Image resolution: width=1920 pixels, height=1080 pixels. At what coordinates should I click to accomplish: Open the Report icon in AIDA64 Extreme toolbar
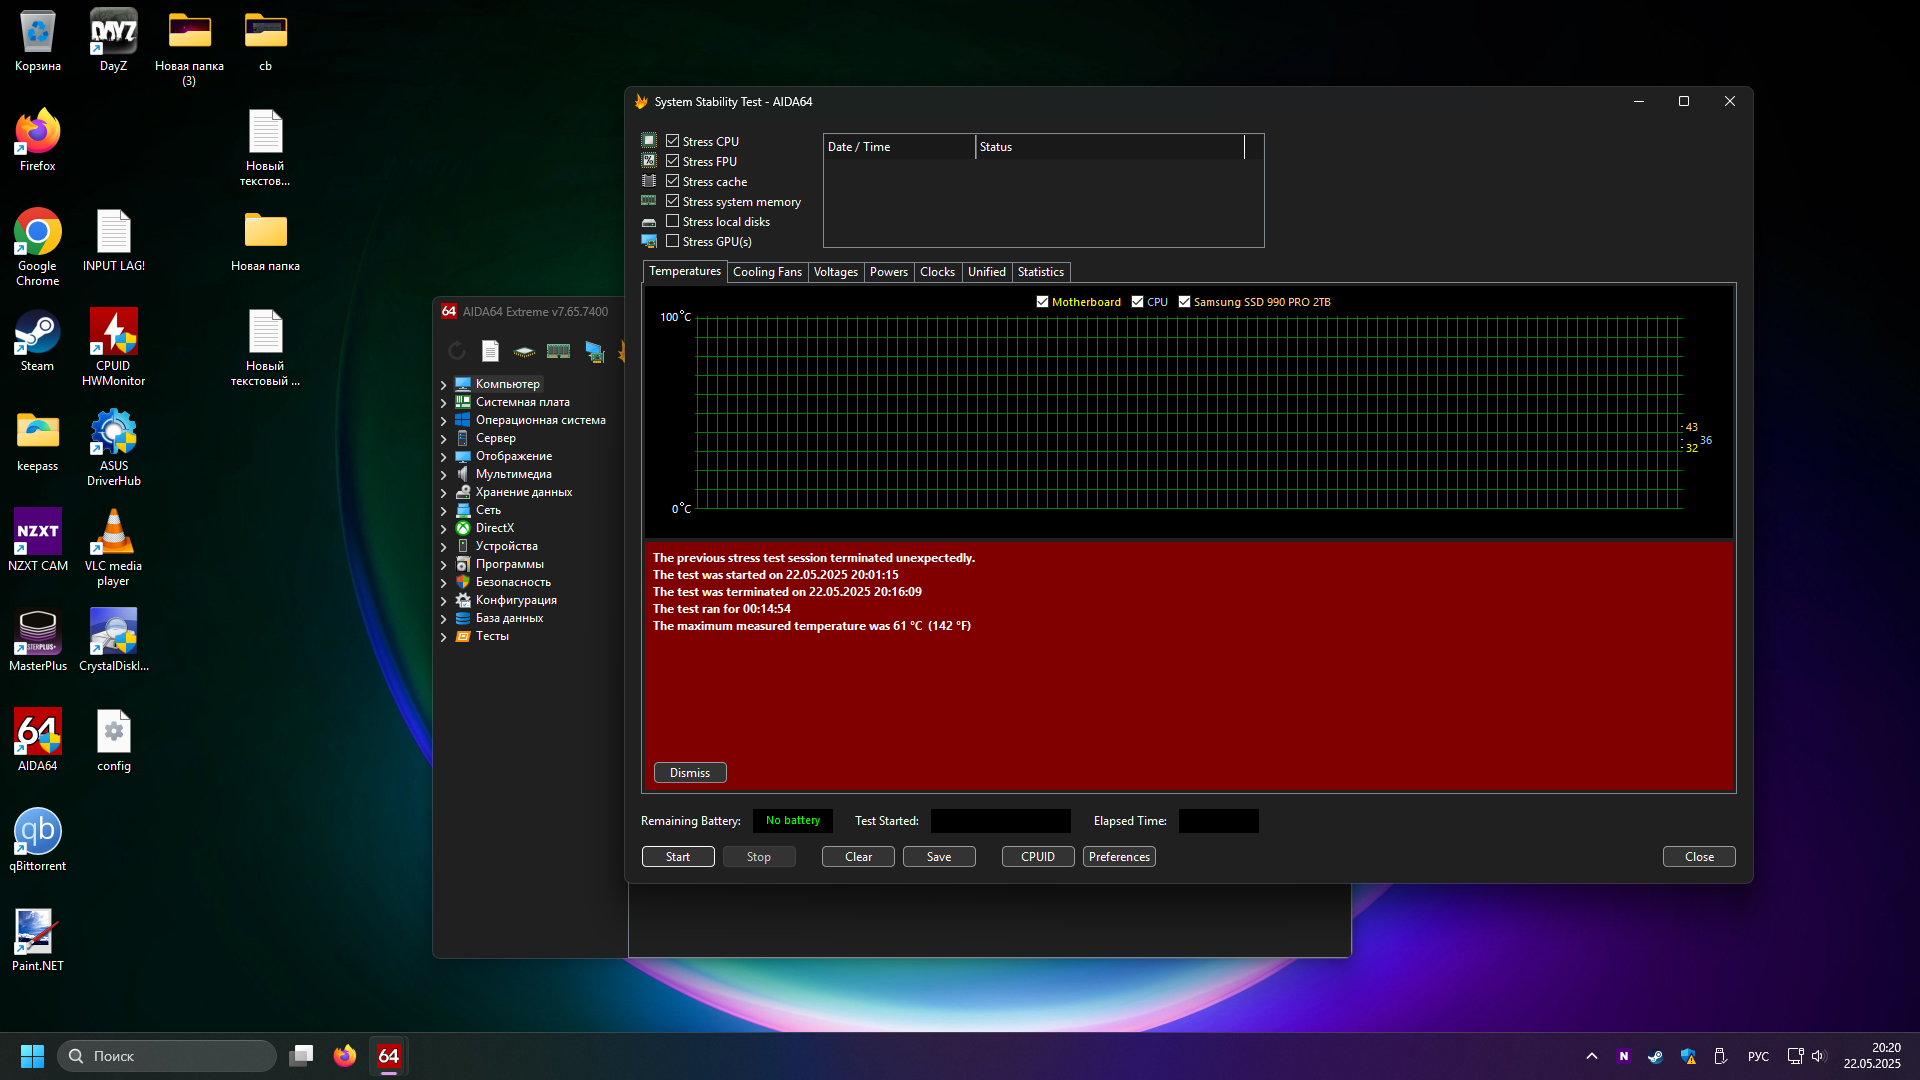tap(490, 351)
